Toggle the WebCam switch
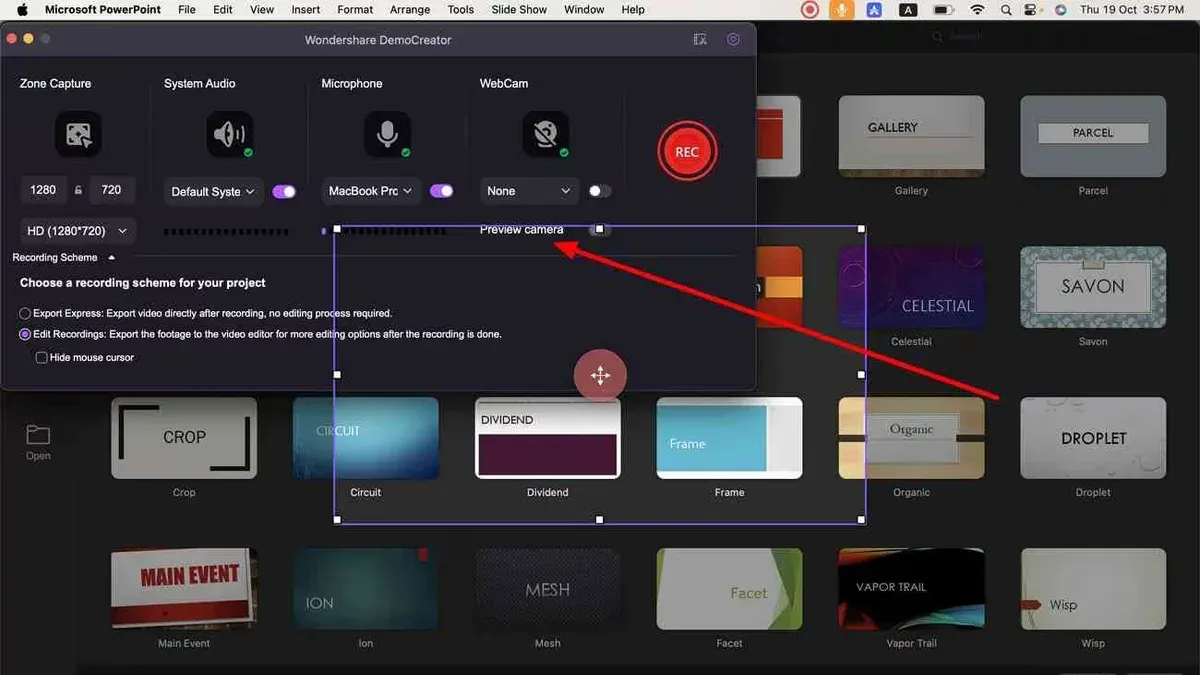This screenshot has height=675, width=1200. (x=599, y=191)
